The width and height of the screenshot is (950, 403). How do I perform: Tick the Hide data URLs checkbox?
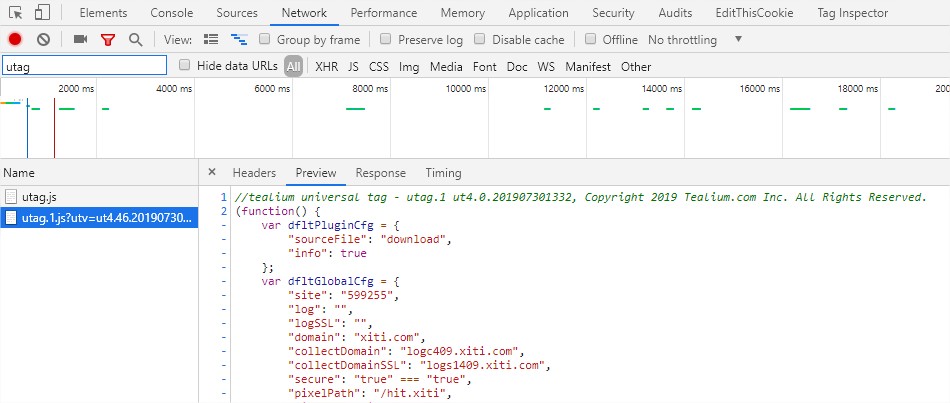point(185,66)
